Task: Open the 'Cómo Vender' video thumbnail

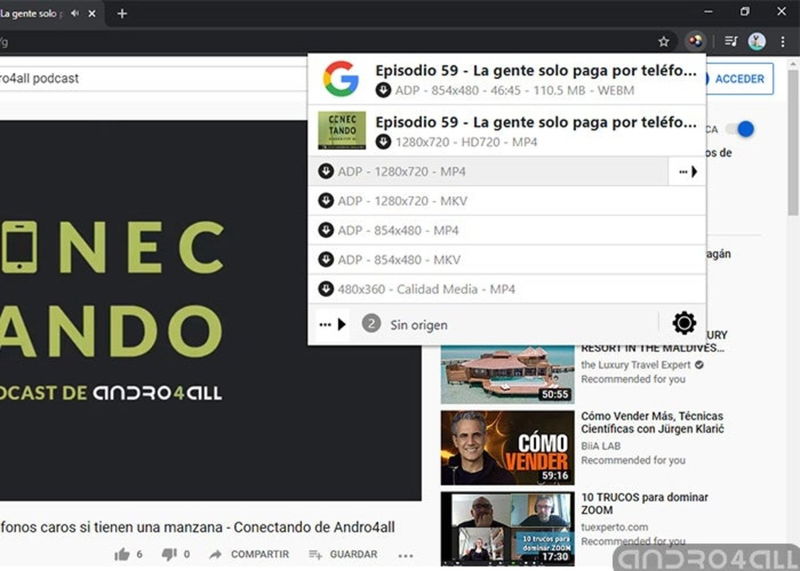Action: coord(508,448)
